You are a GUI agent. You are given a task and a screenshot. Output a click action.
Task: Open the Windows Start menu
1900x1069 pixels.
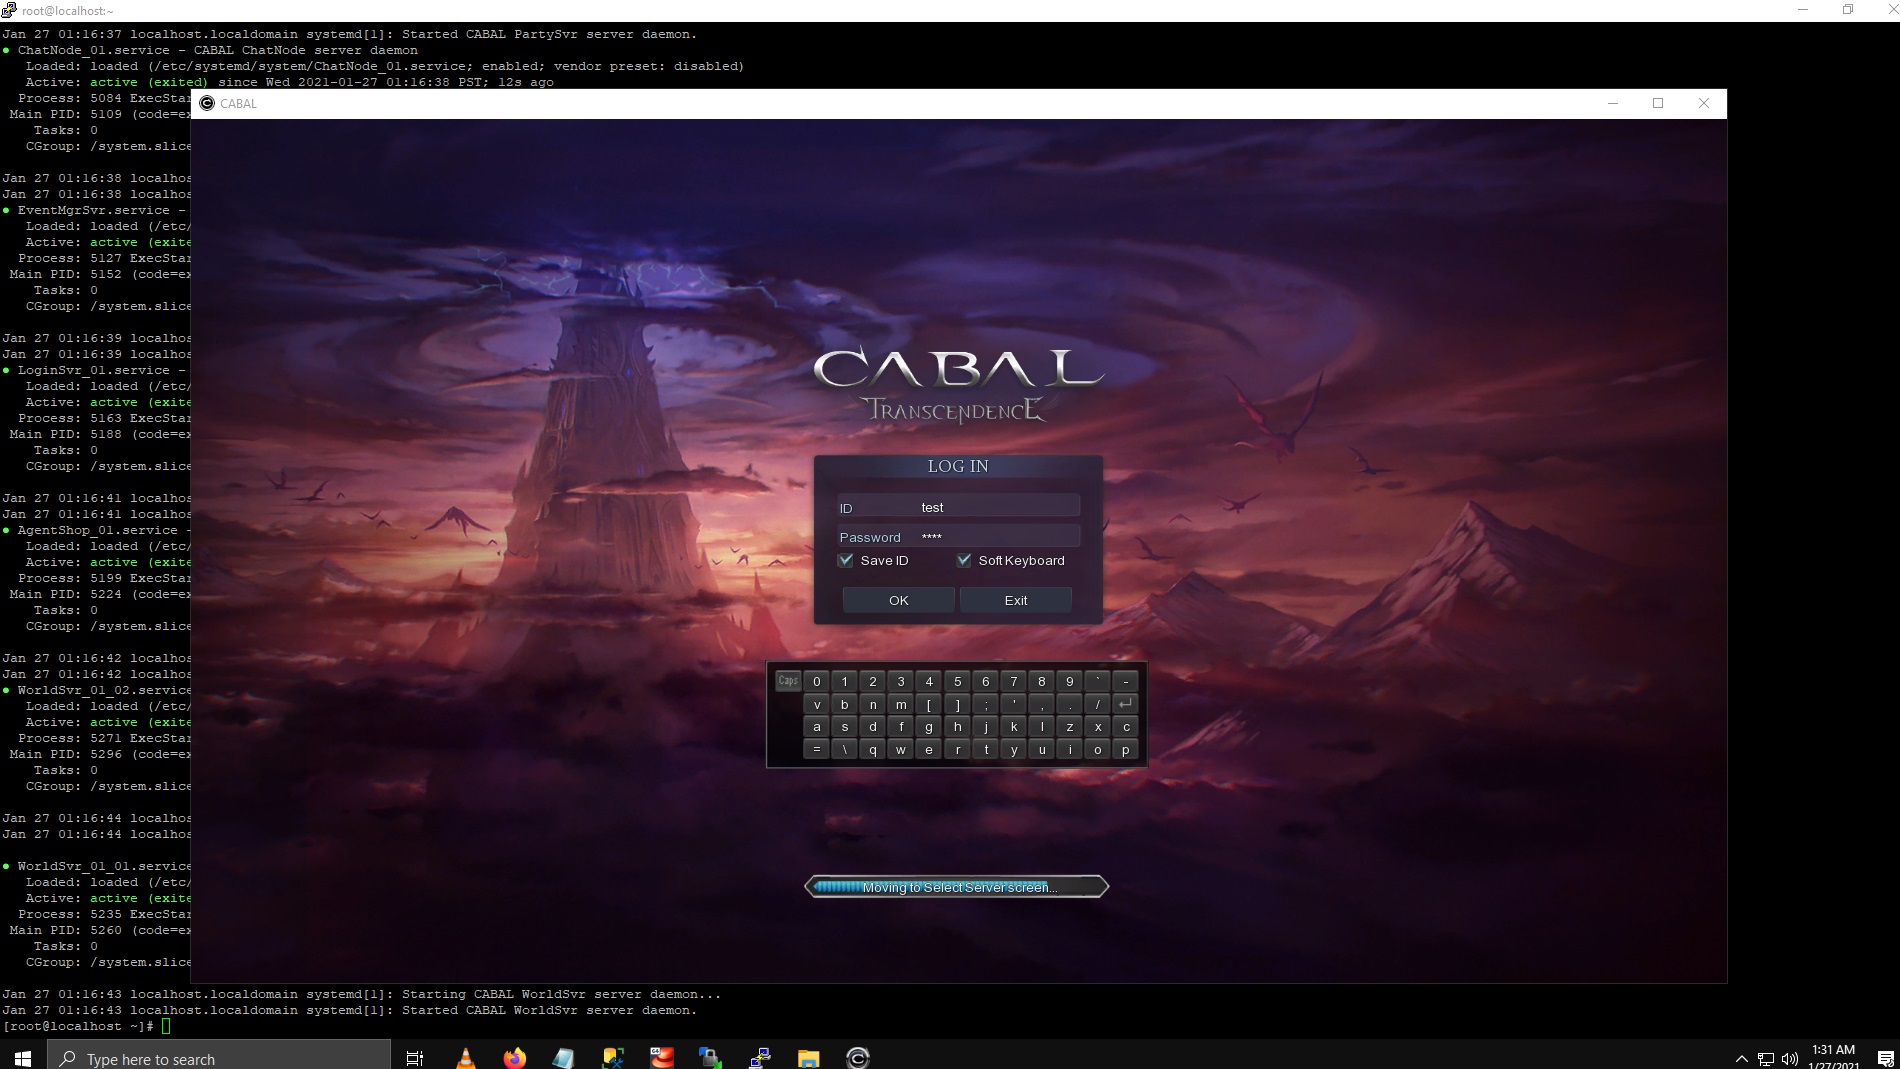point(23,1057)
